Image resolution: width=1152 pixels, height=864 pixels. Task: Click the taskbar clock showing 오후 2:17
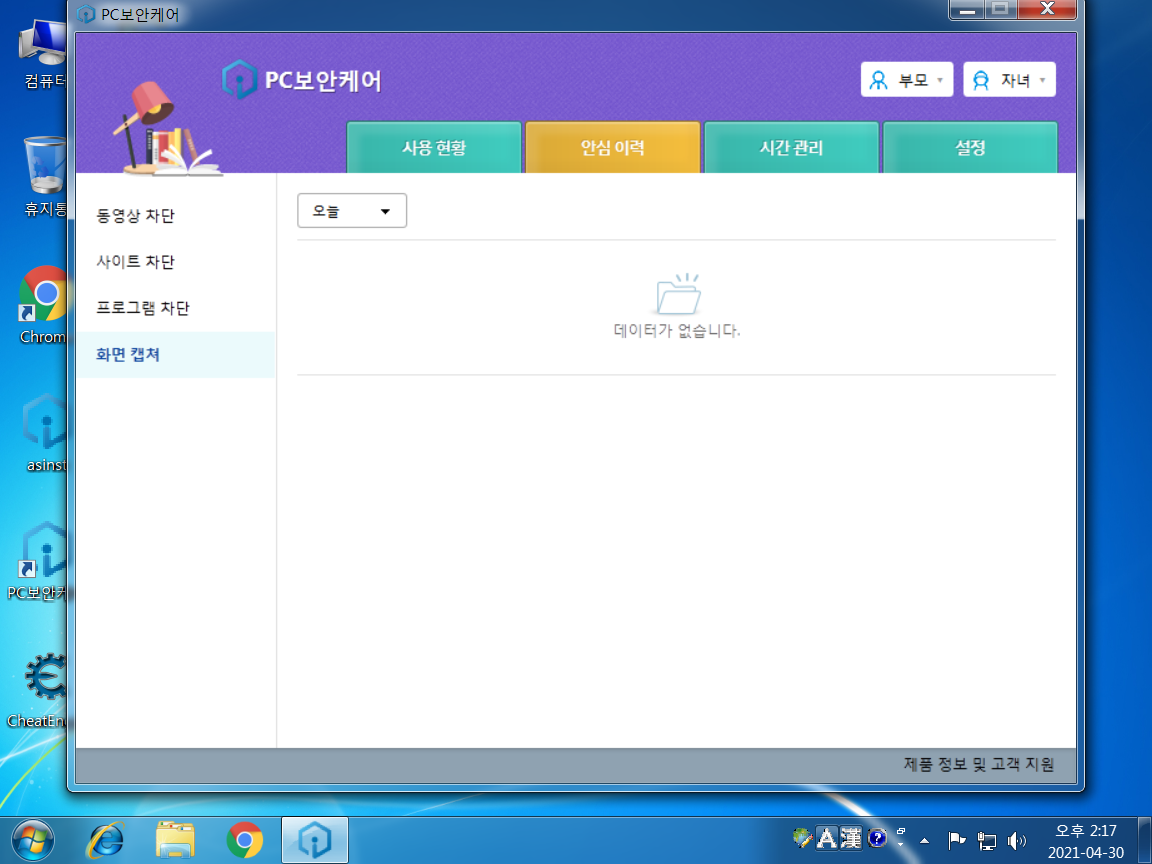(1085, 841)
